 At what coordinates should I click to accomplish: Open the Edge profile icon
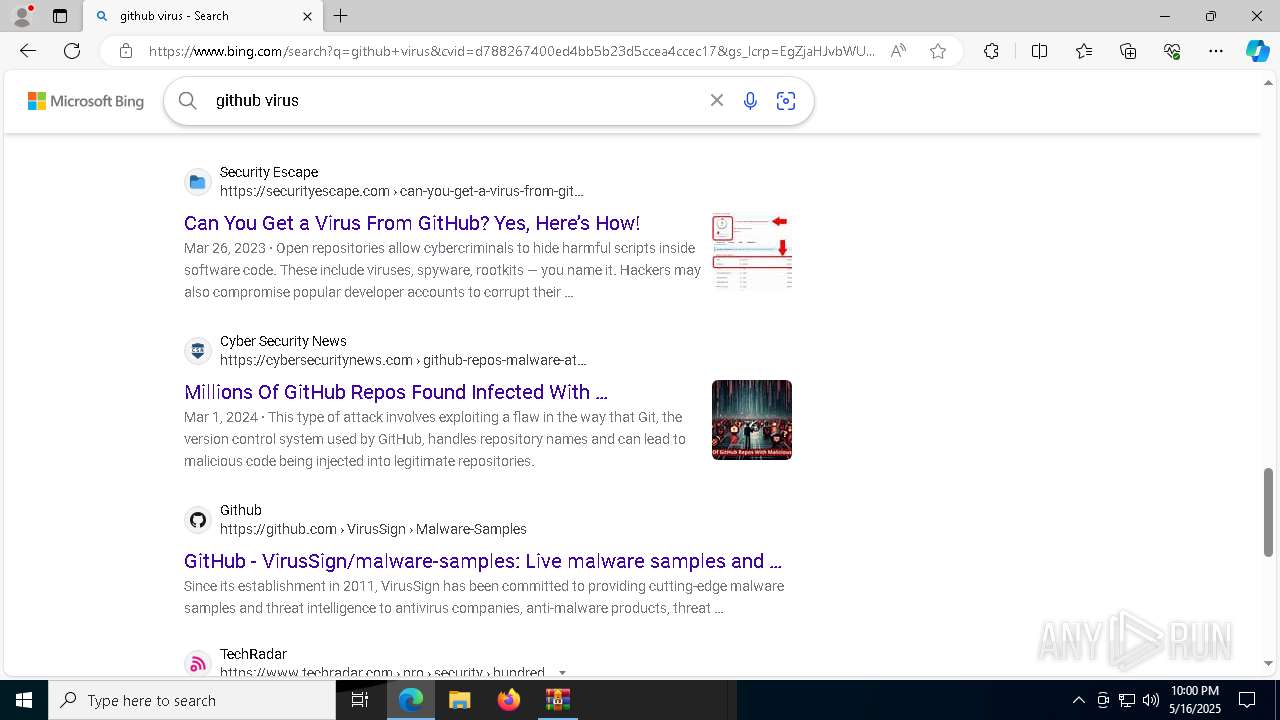point(22,16)
